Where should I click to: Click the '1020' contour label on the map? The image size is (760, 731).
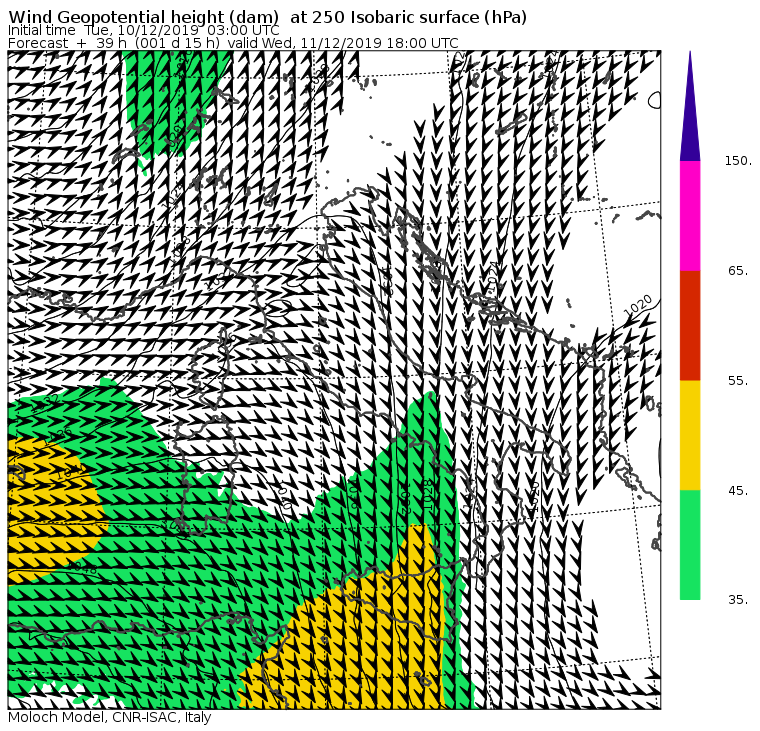click(637, 306)
